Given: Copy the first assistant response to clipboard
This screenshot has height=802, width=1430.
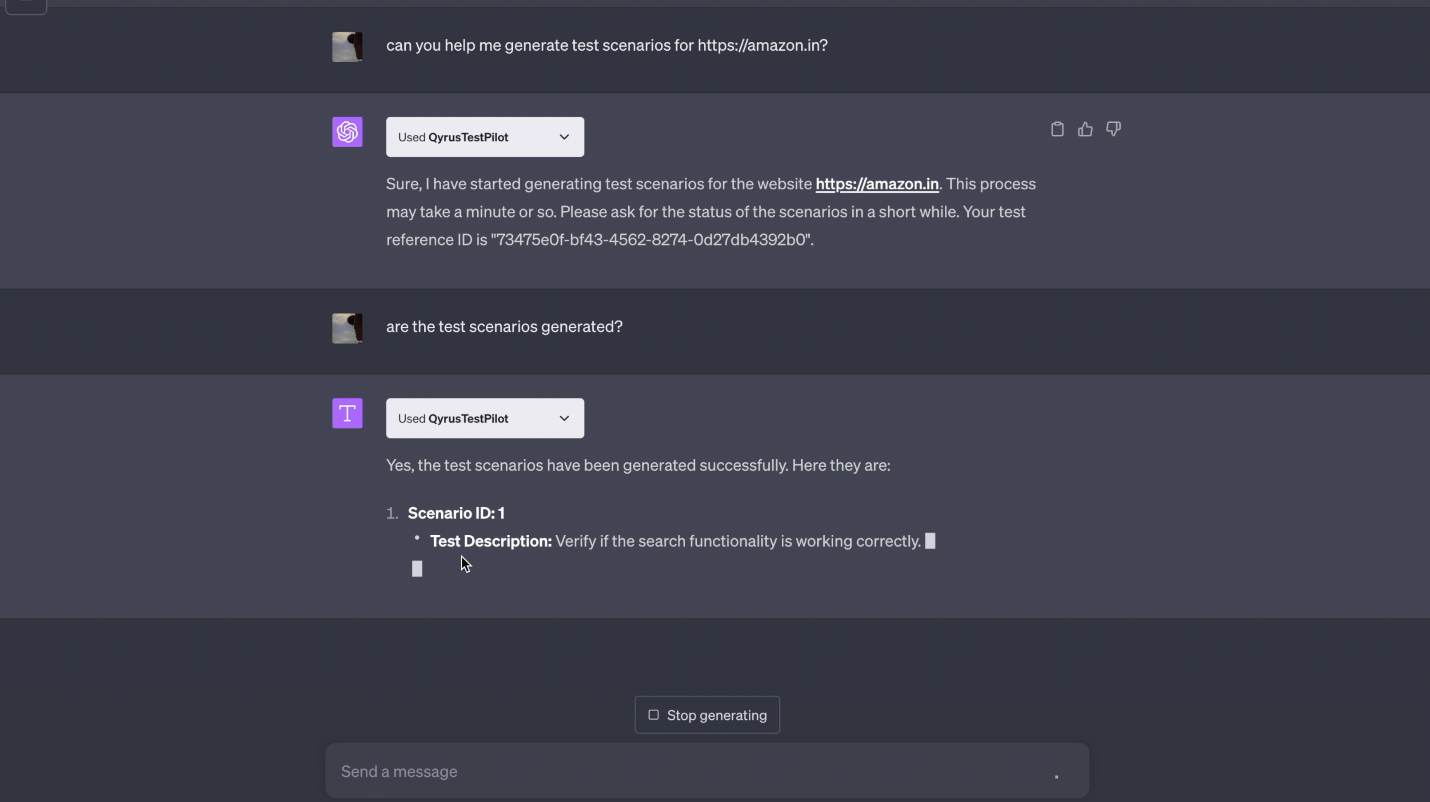Looking at the screenshot, I should pyautogui.click(x=1057, y=129).
